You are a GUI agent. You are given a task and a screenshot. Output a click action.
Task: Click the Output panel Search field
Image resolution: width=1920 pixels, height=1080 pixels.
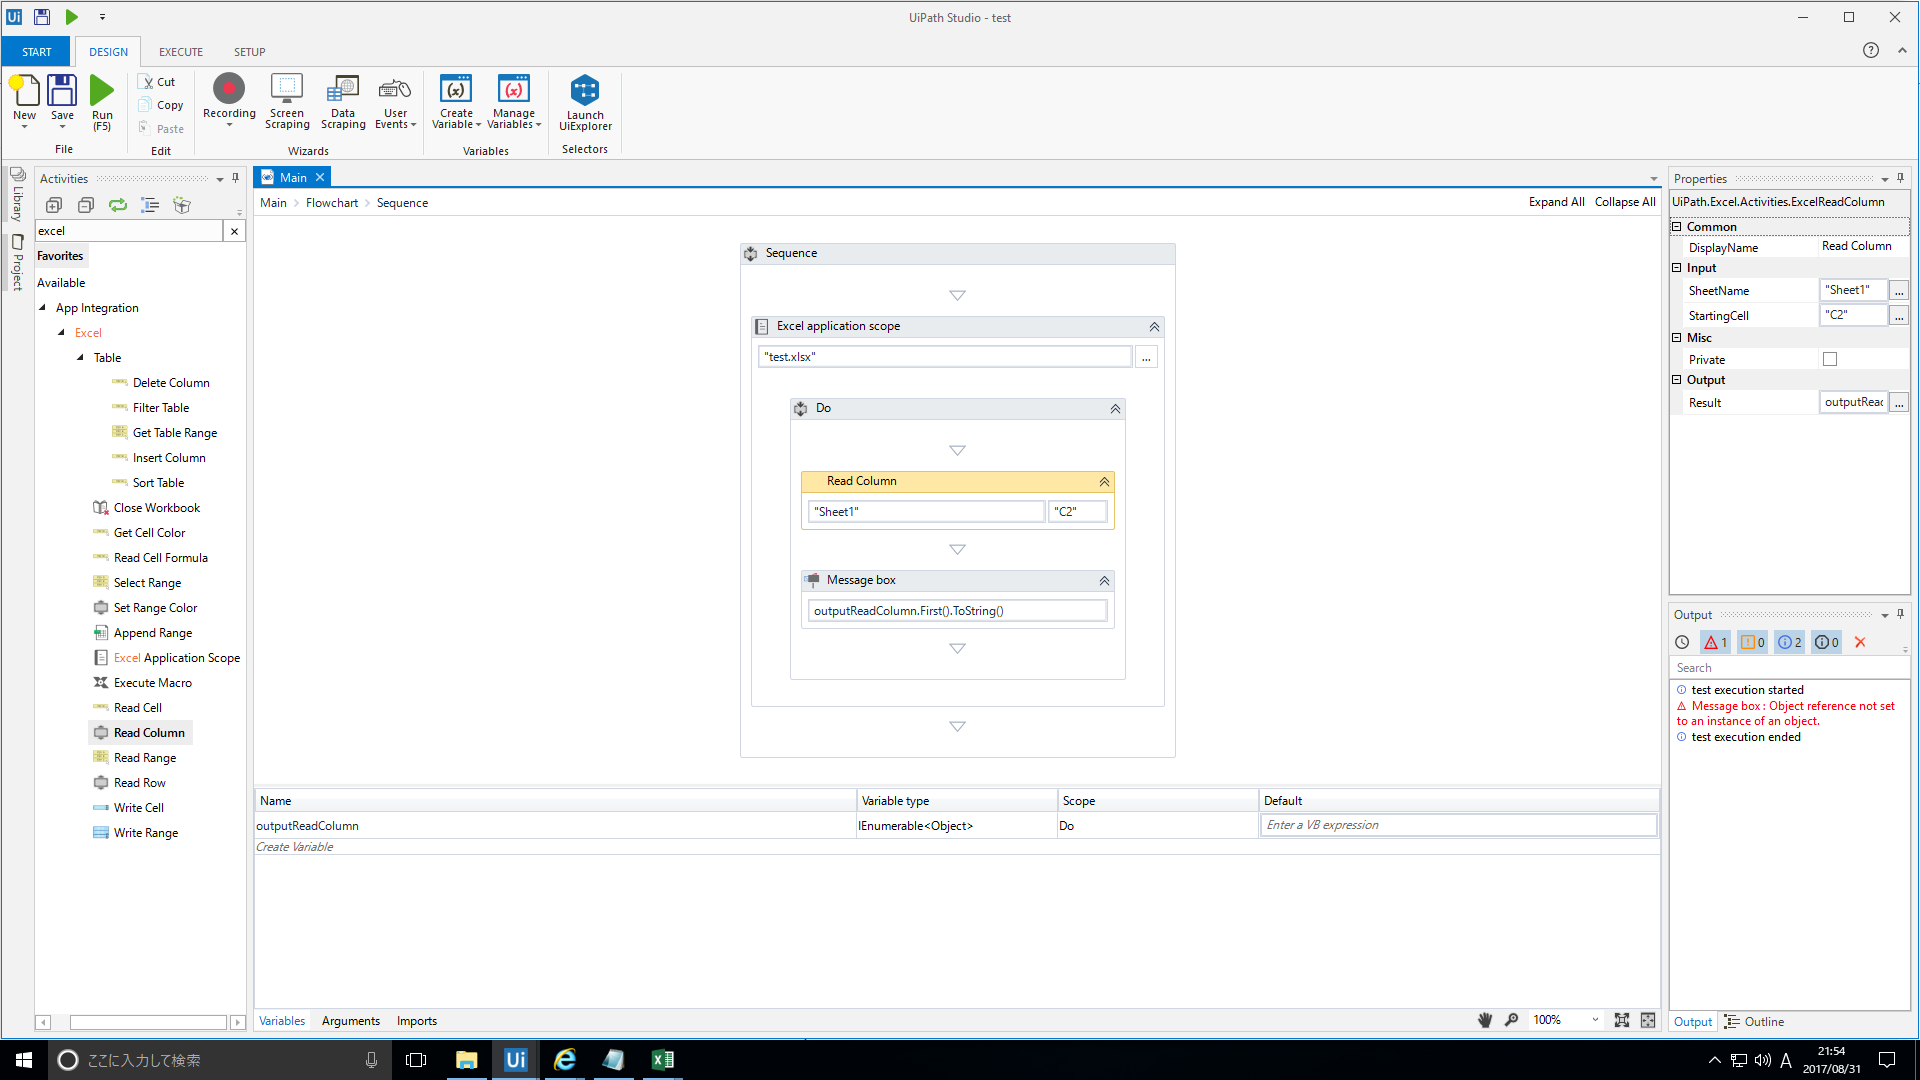coord(1789,668)
